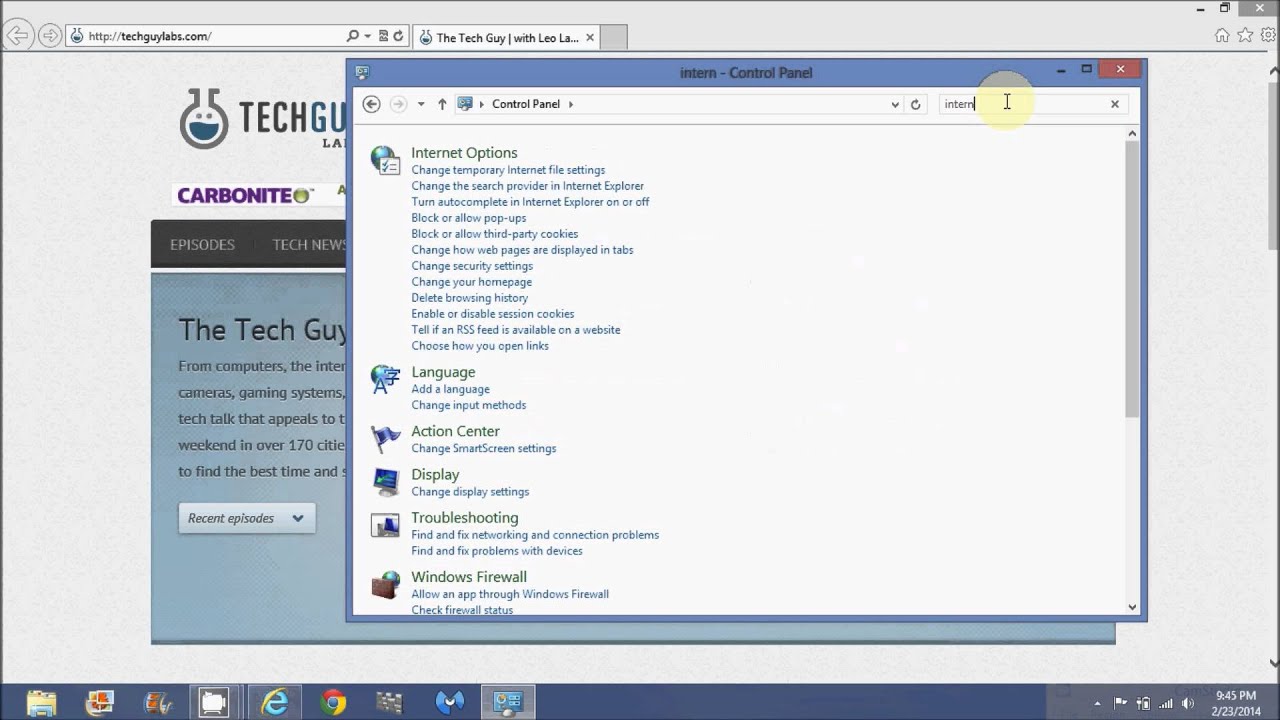Click Internet Explorer back button
Image resolution: width=1280 pixels, height=720 pixels.
[x=18, y=36]
